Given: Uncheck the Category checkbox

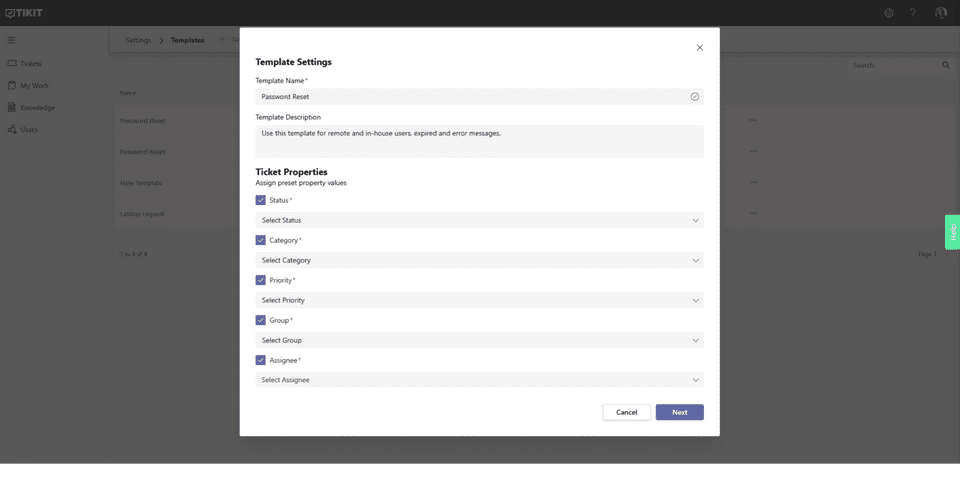Looking at the screenshot, I should (x=261, y=240).
